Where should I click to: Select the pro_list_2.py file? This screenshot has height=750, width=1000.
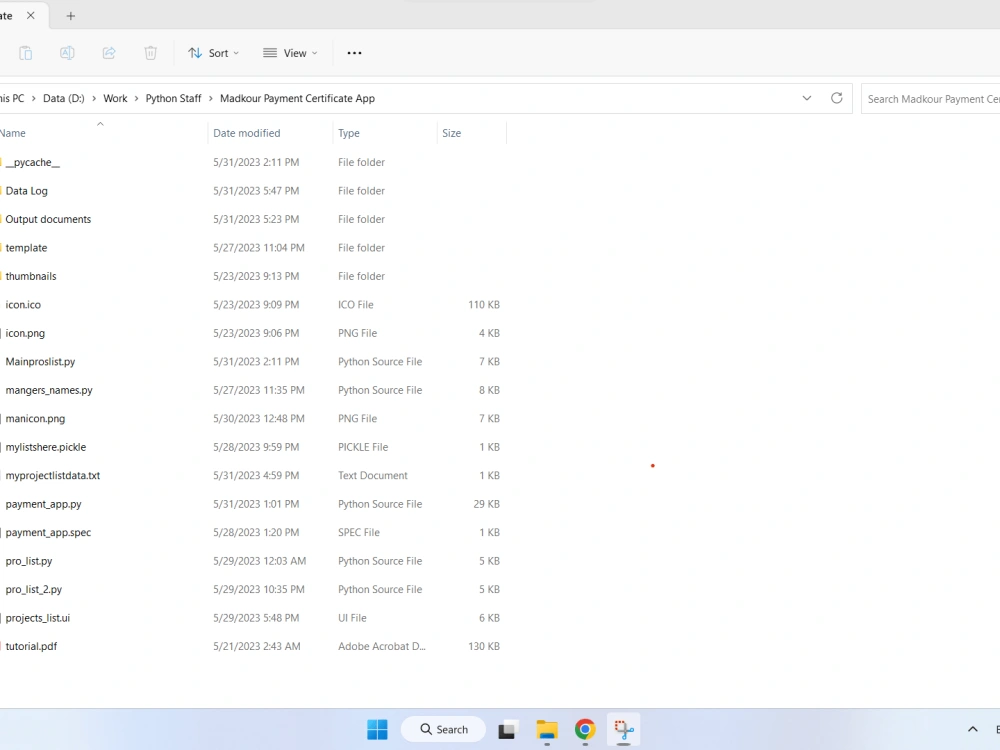click(34, 589)
